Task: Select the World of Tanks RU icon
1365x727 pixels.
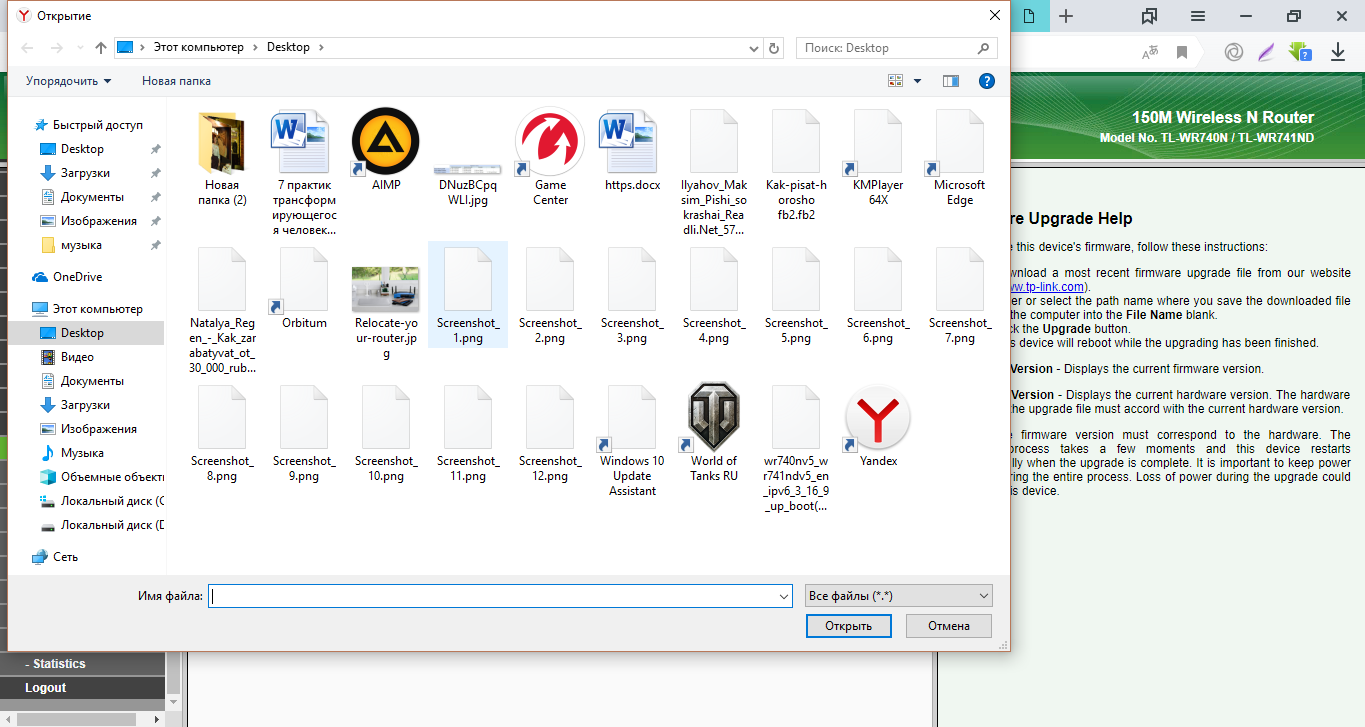Action: tap(714, 417)
